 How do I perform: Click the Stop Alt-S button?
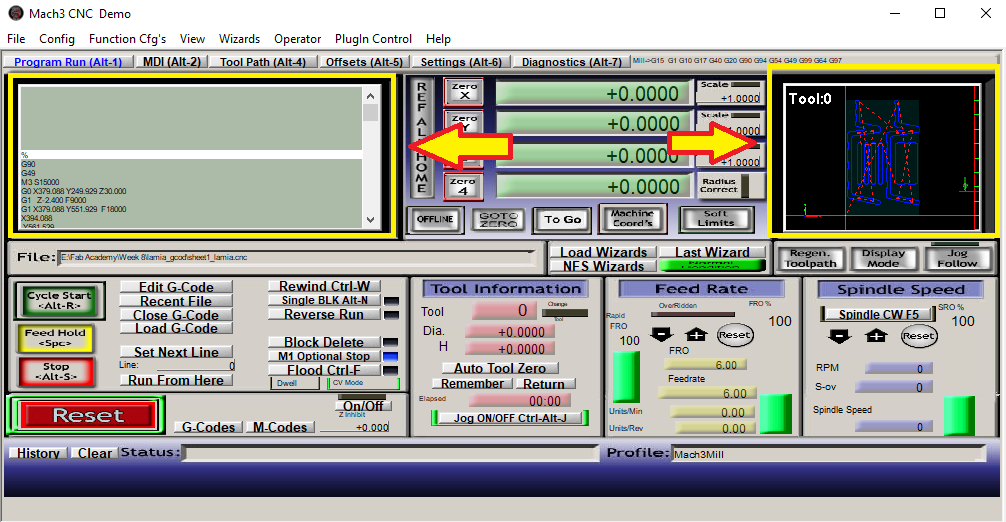coord(56,372)
